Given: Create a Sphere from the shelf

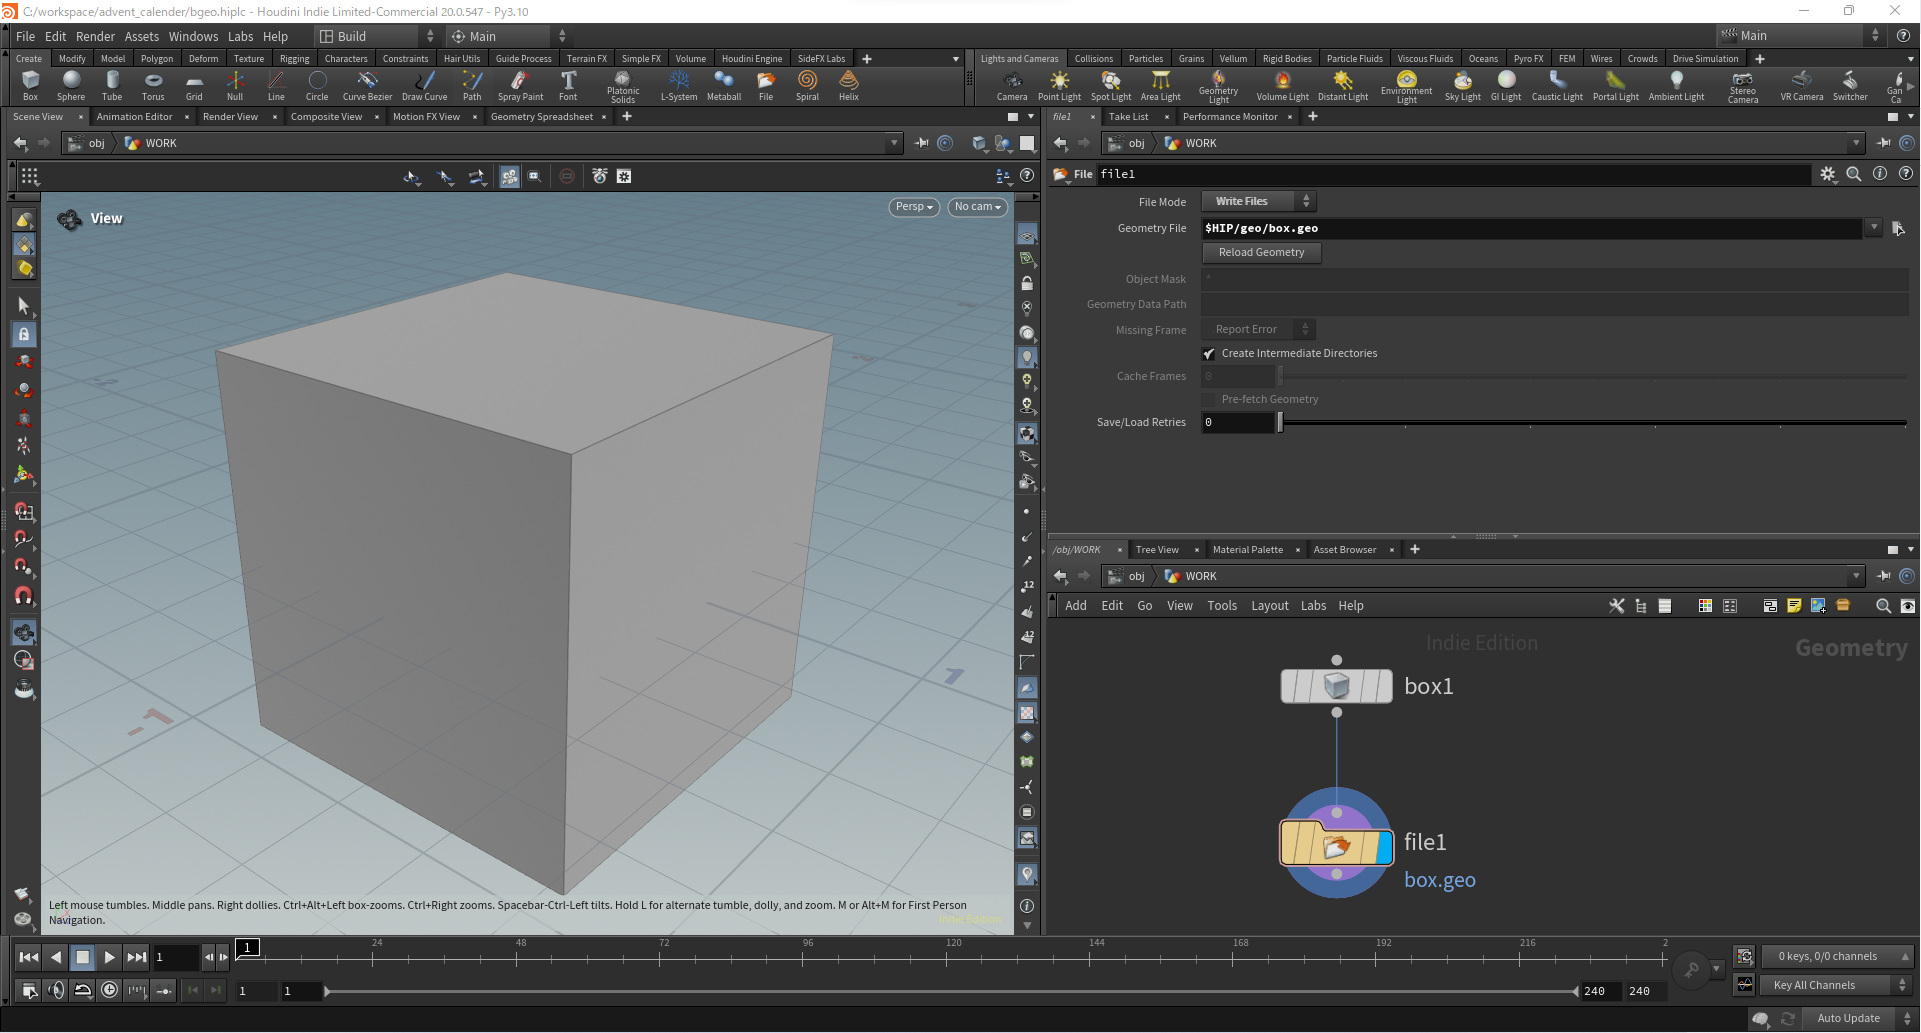Looking at the screenshot, I should pyautogui.click(x=71, y=85).
